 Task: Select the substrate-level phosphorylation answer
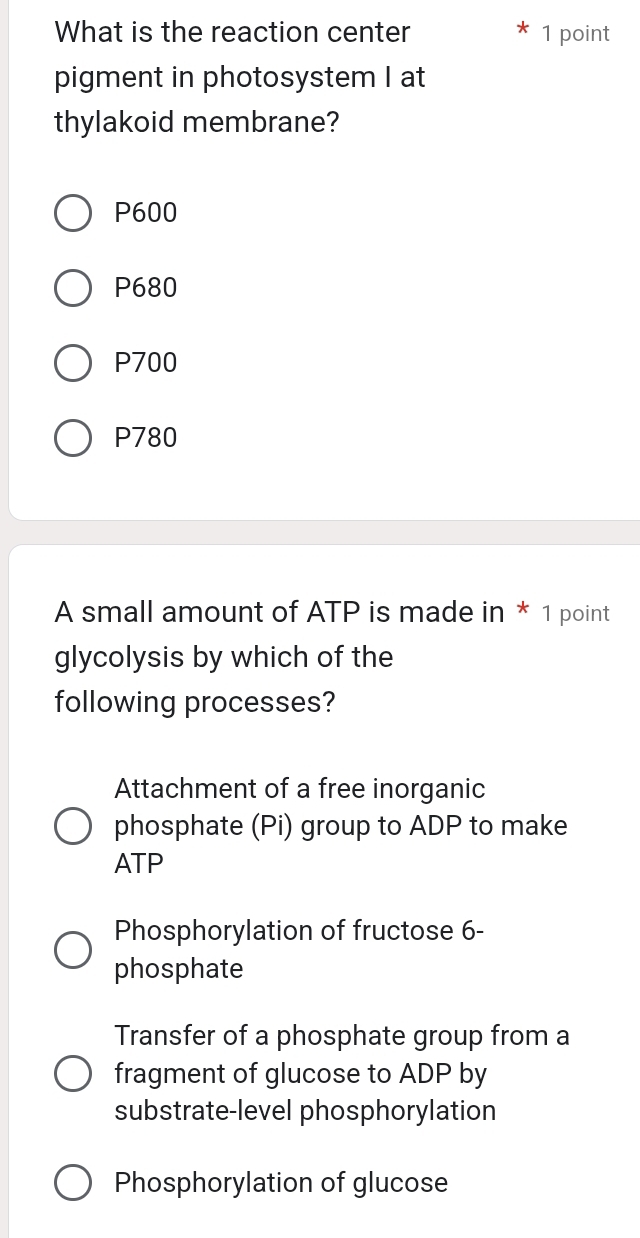point(72,1073)
